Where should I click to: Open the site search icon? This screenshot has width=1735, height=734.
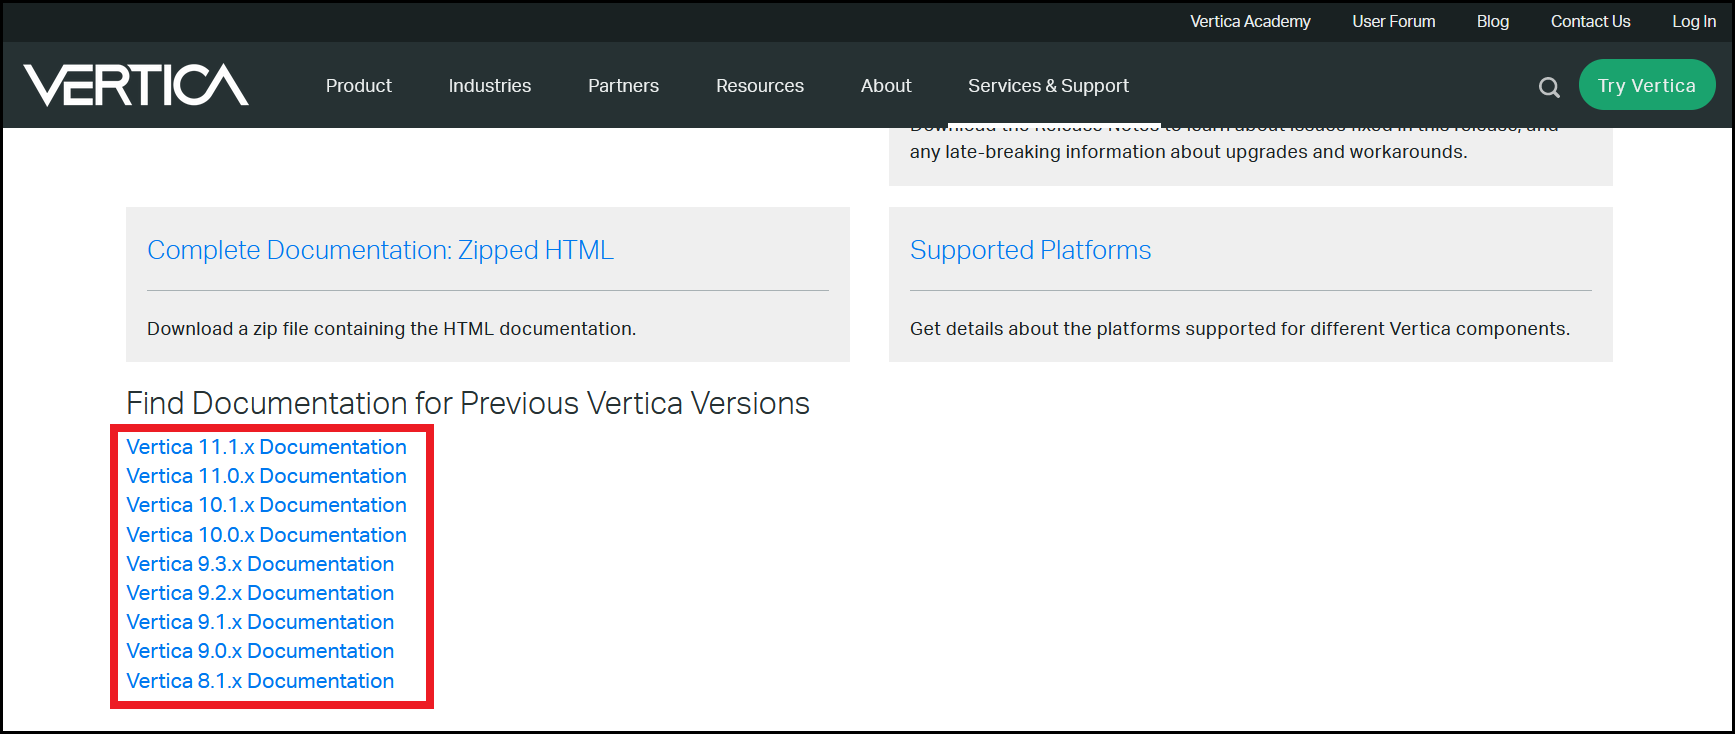tap(1549, 87)
